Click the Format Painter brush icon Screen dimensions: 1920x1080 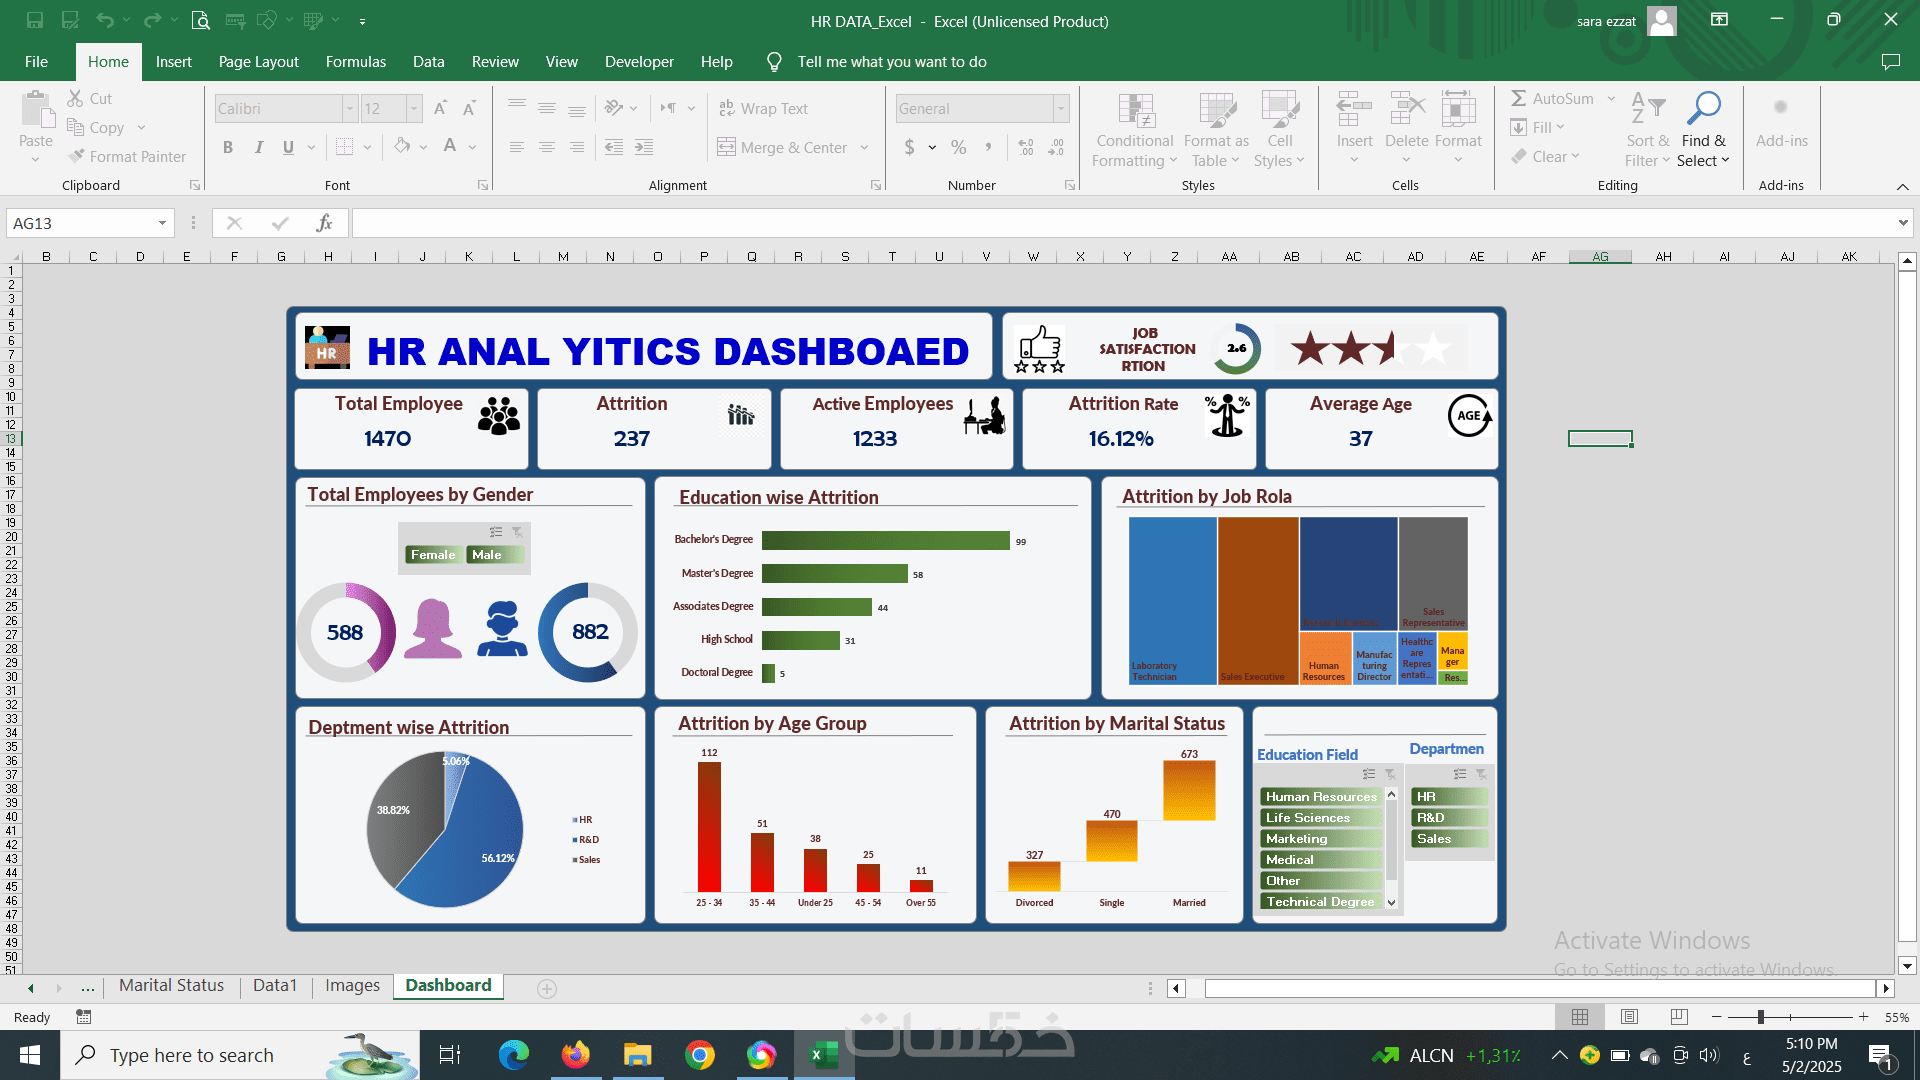tap(77, 156)
